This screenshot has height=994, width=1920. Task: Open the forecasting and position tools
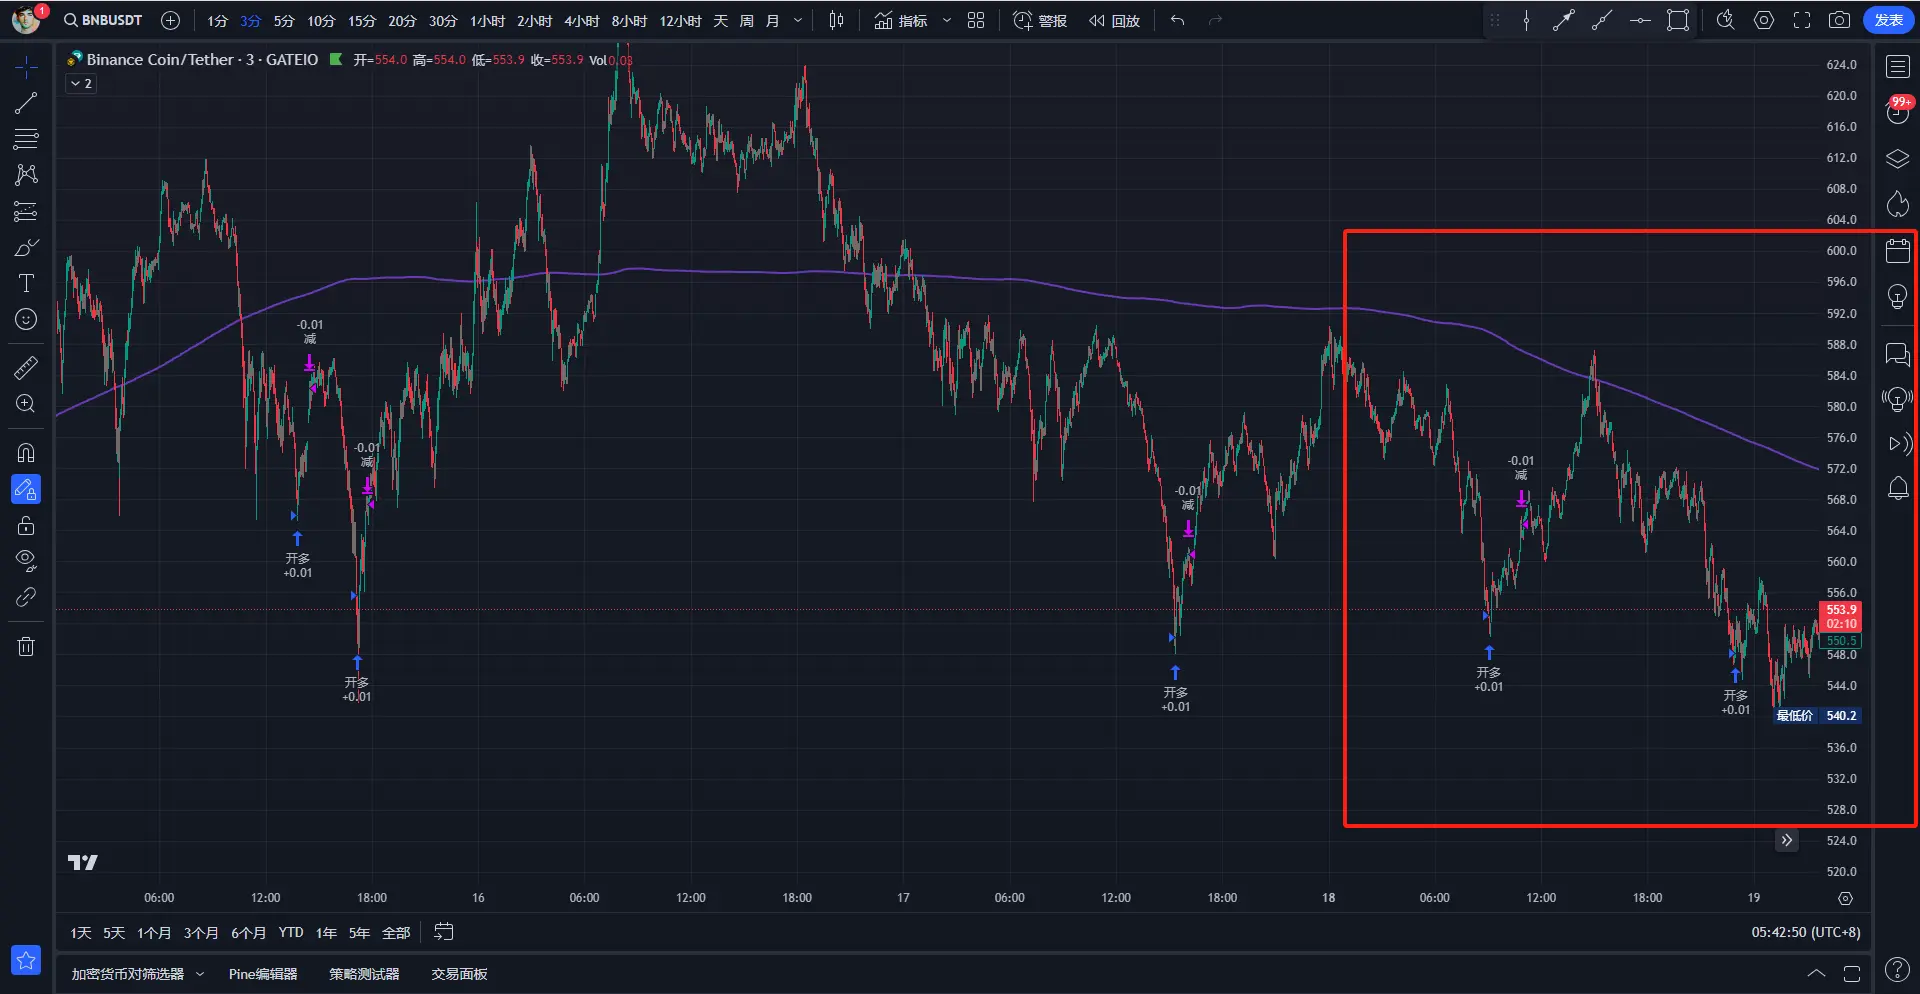(26, 211)
